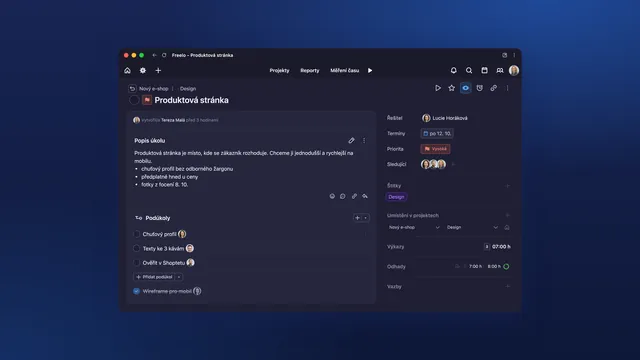Change Vysoká priority badge
The height and width of the screenshot is (360, 640).
436,149
